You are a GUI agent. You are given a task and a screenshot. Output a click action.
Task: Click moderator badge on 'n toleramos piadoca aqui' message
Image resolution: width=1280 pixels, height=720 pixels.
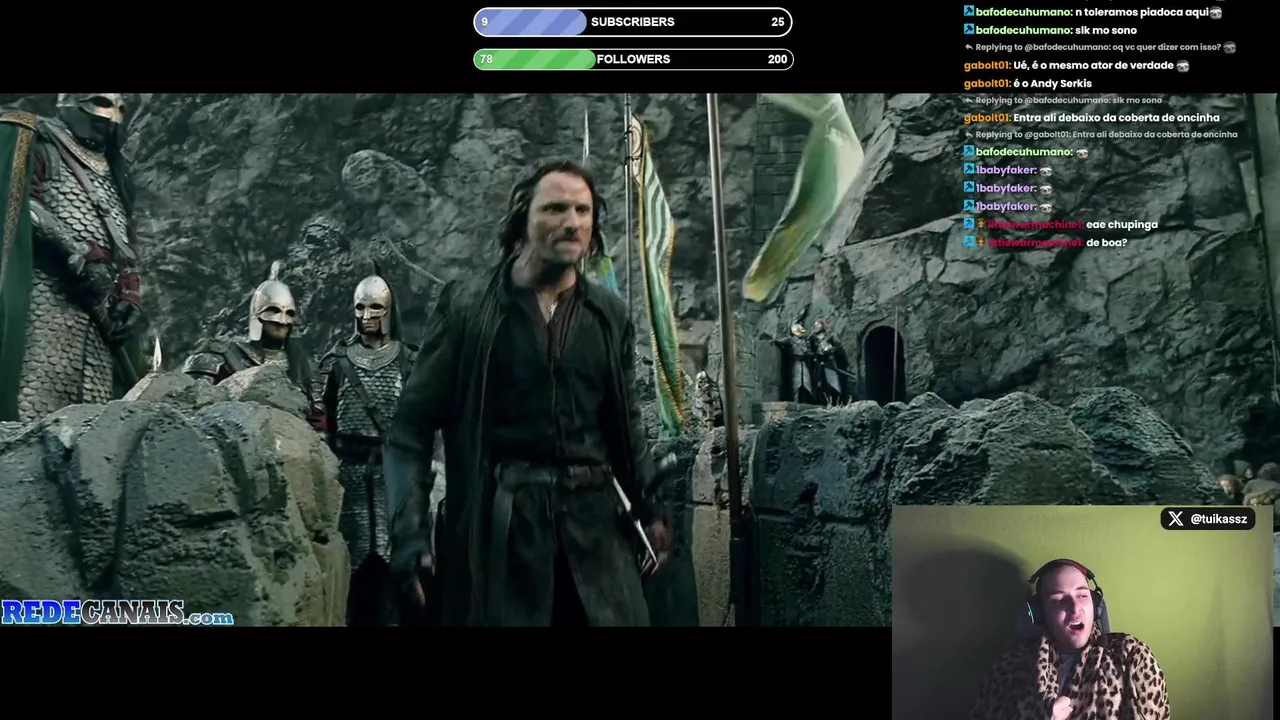[x=969, y=12]
